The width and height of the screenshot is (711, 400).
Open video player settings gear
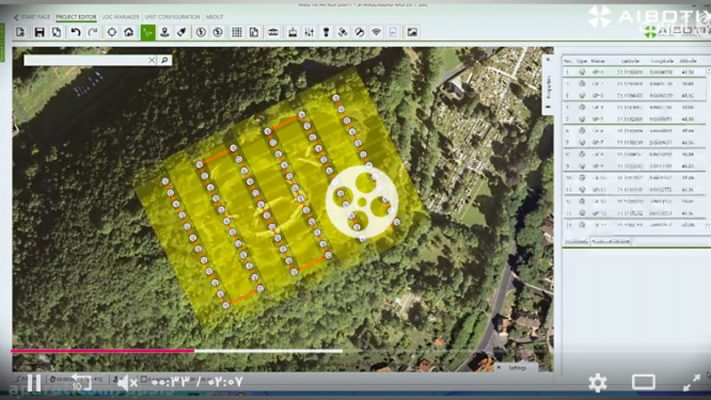598,383
